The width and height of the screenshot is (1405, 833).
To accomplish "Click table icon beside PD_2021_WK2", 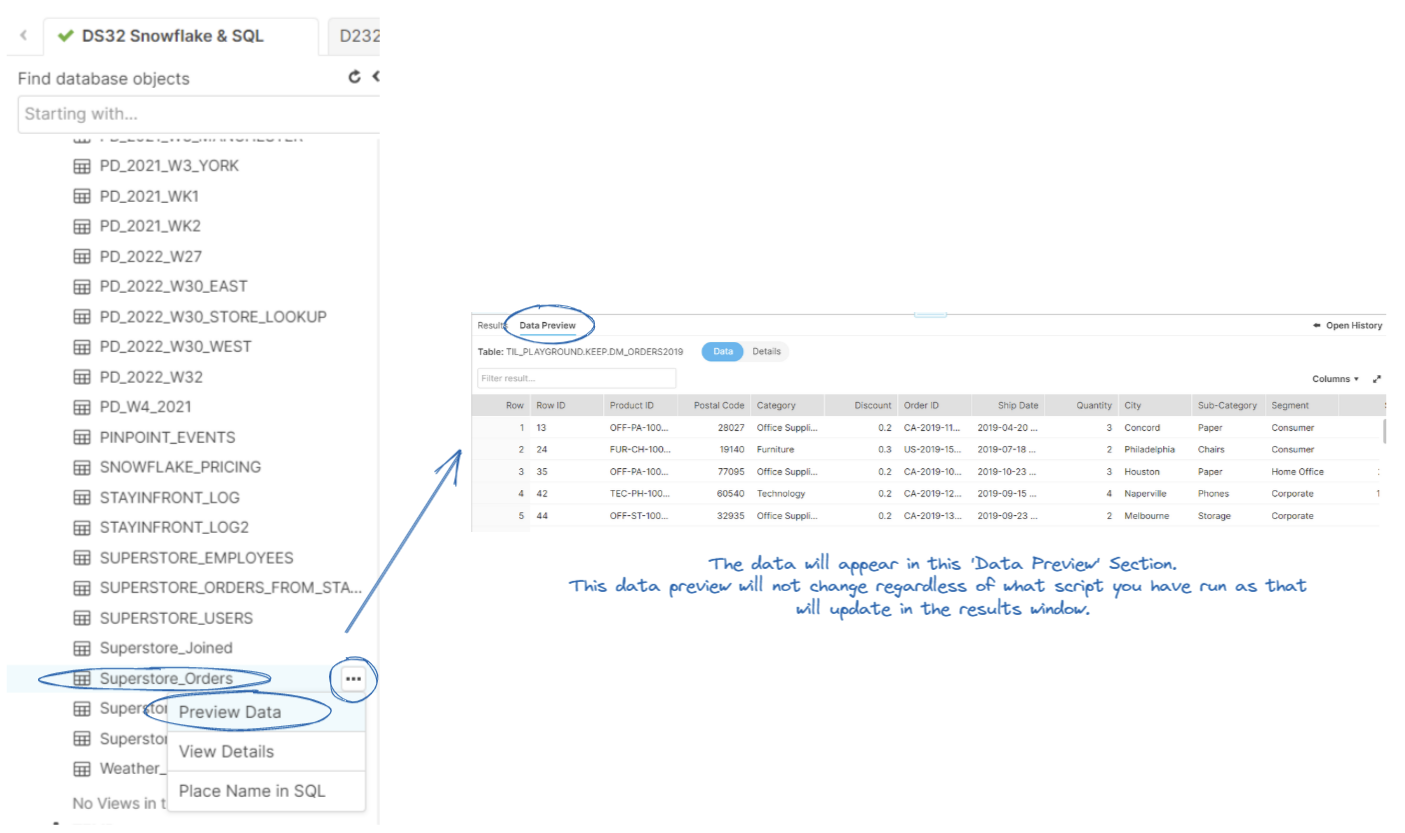I will point(82,226).
